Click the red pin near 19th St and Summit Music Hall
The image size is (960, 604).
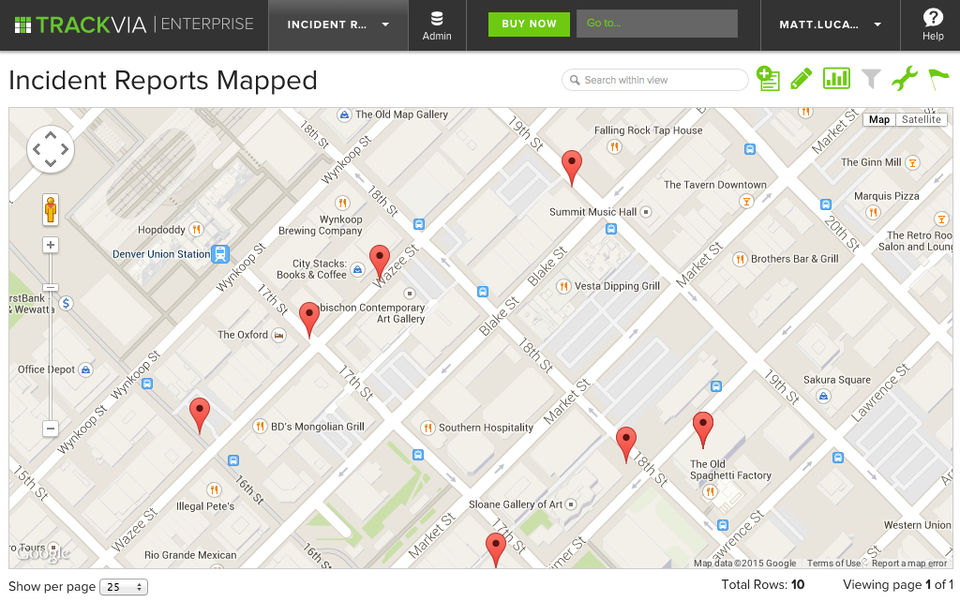coord(572,168)
